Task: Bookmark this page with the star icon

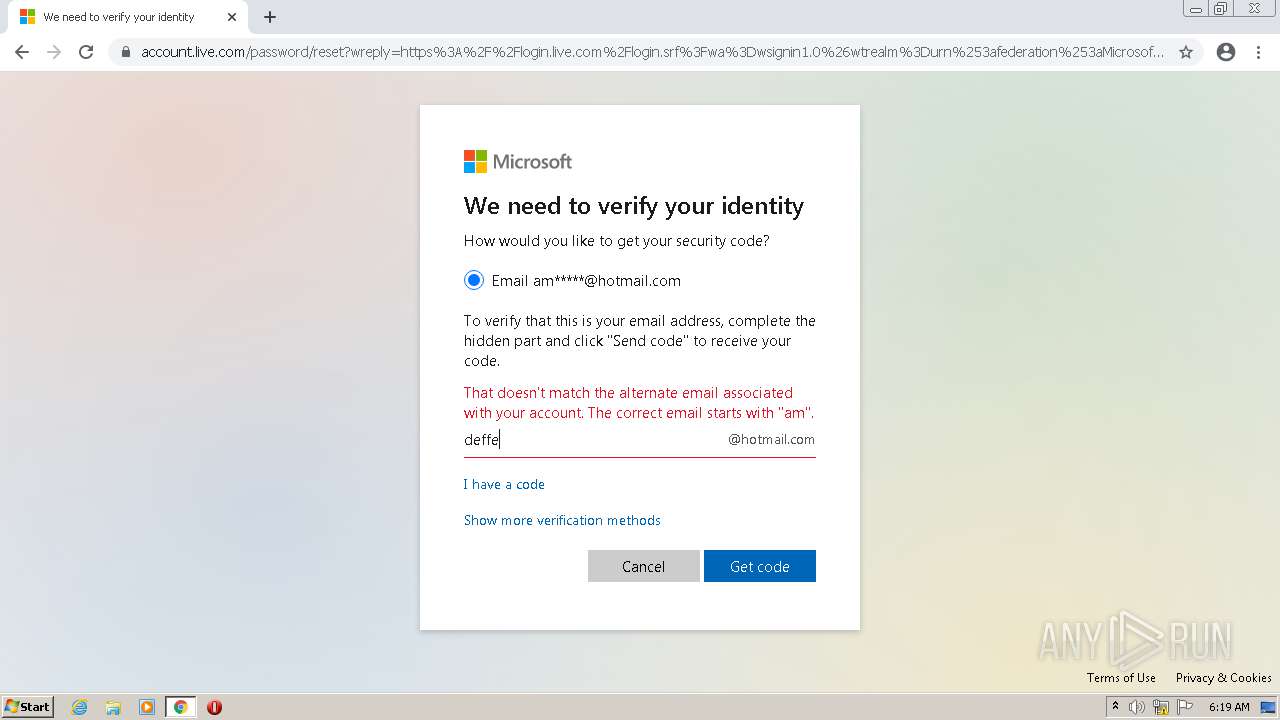Action: point(1186,52)
